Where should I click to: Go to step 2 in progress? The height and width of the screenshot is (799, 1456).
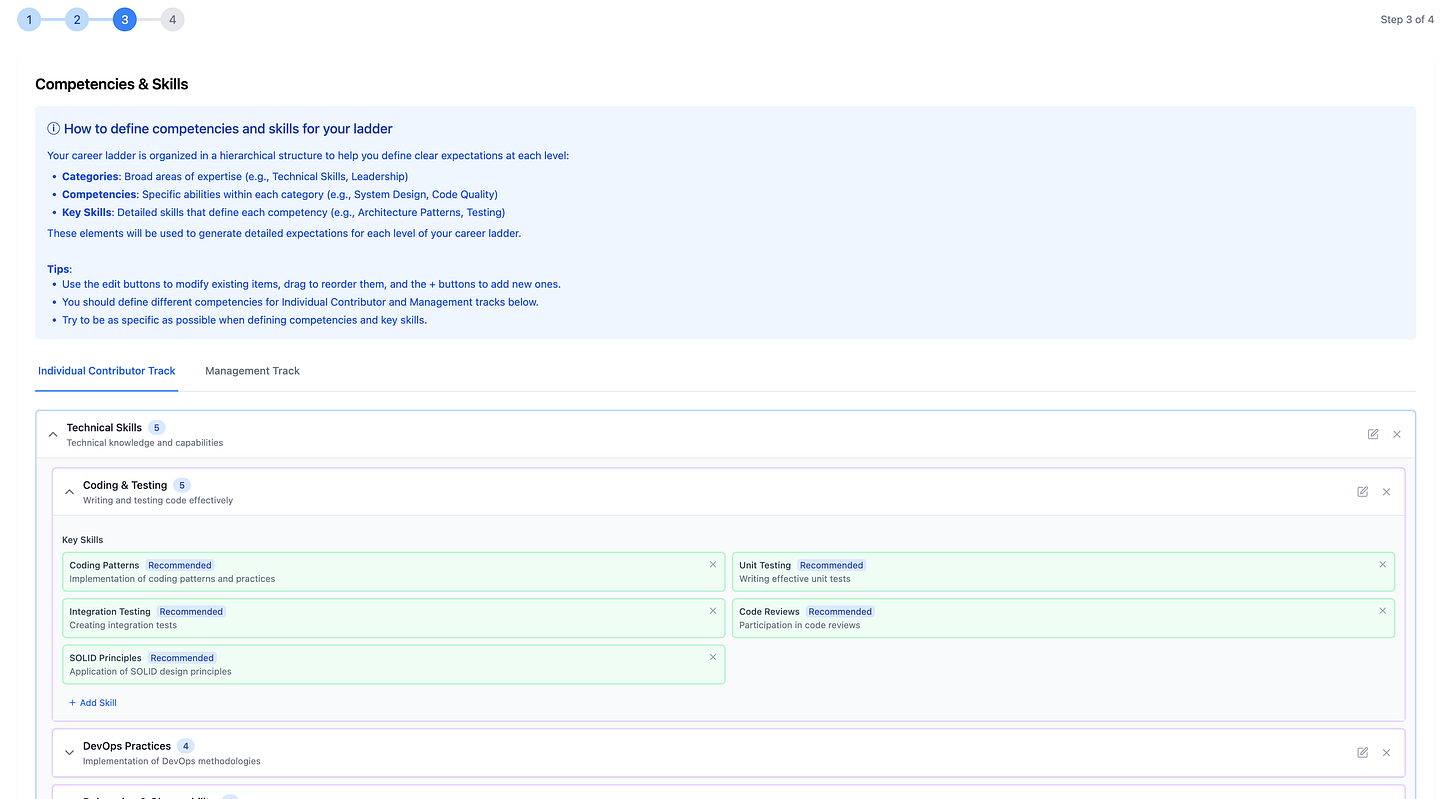coord(77,19)
